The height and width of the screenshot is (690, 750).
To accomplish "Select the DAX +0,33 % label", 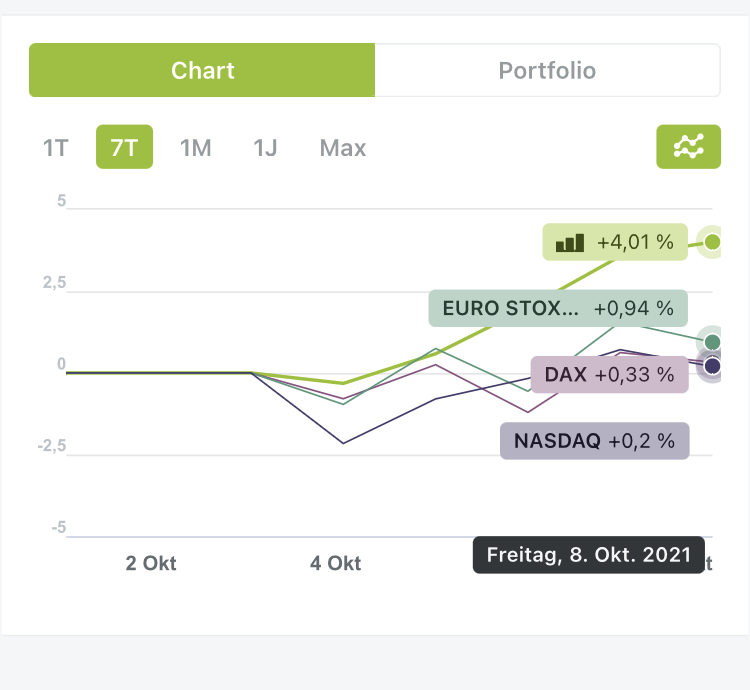I will coord(609,375).
